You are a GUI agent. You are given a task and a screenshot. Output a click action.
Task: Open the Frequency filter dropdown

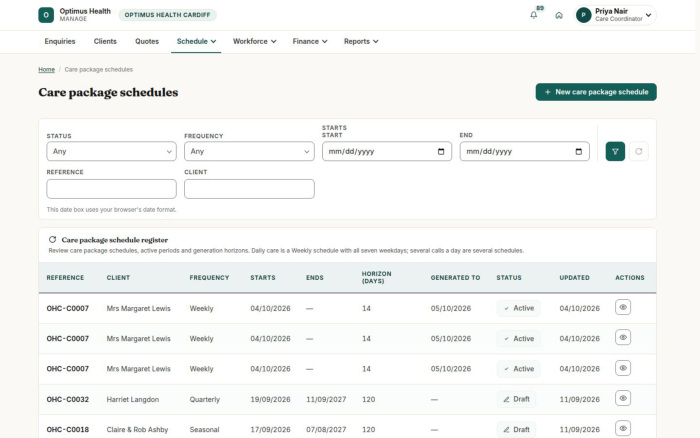pos(249,151)
